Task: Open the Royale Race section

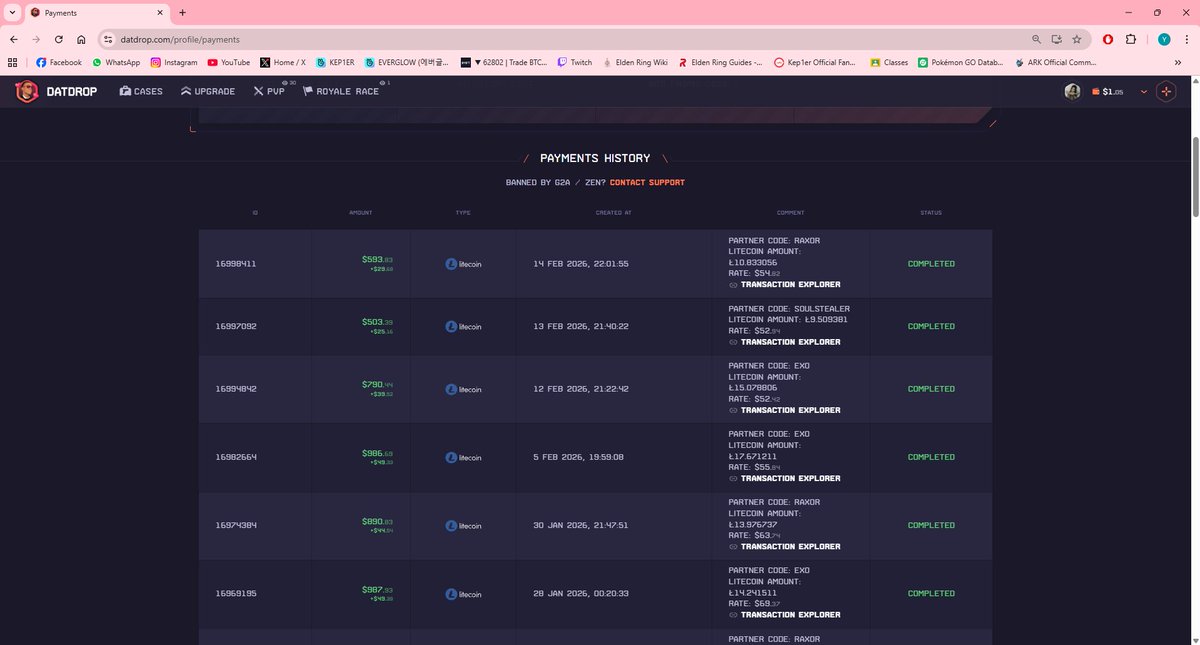Action: (x=341, y=91)
